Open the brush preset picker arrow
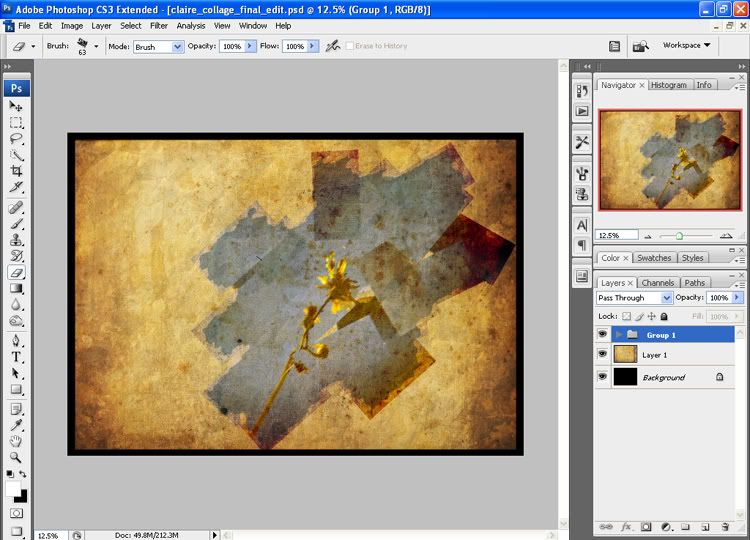Image resolution: width=750 pixels, height=540 pixels. (x=96, y=46)
